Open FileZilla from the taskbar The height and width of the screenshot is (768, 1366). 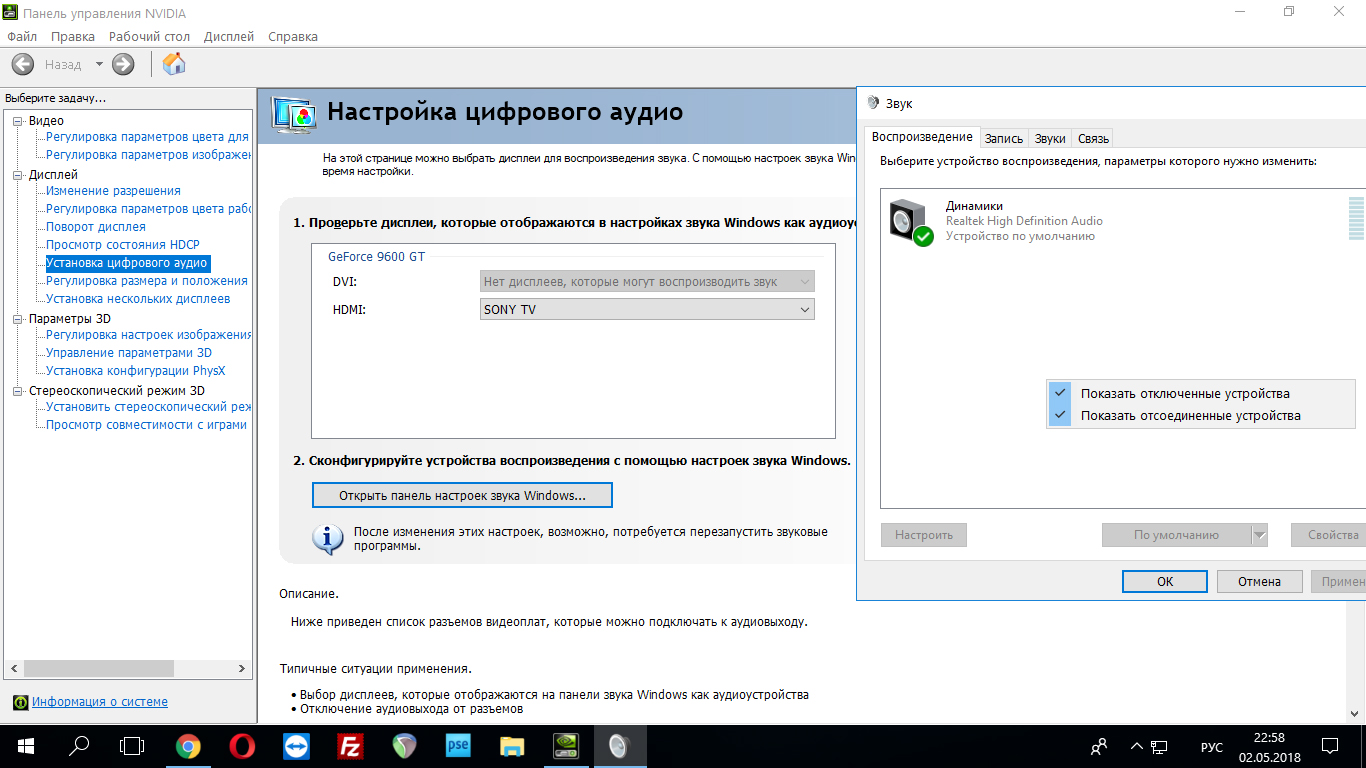coord(350,746)
